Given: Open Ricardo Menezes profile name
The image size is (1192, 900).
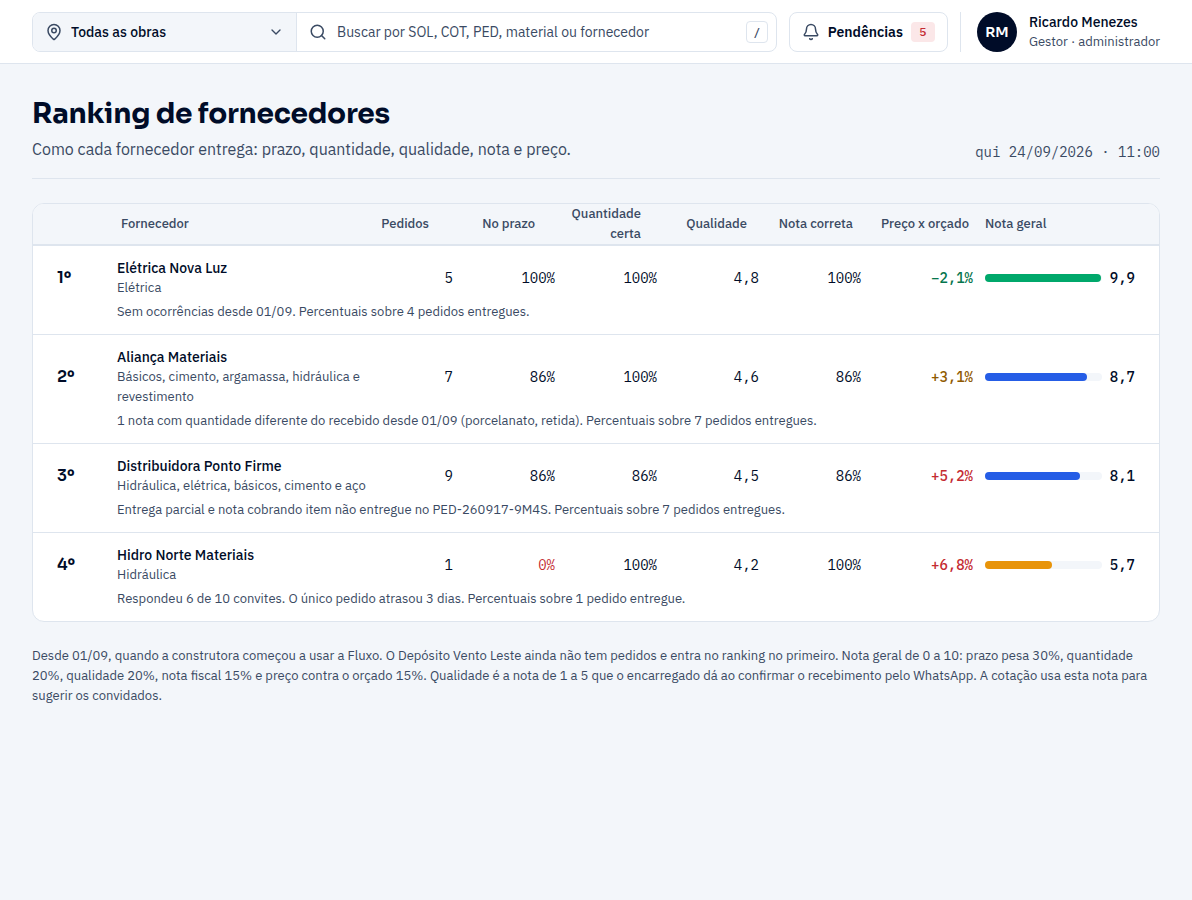Looking at the screenshot, I should coord(1083,22).
